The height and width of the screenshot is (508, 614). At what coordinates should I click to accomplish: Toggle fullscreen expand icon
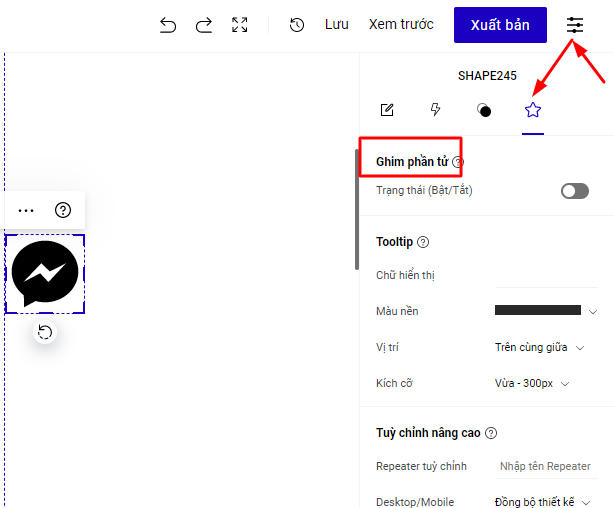[240, 25]
